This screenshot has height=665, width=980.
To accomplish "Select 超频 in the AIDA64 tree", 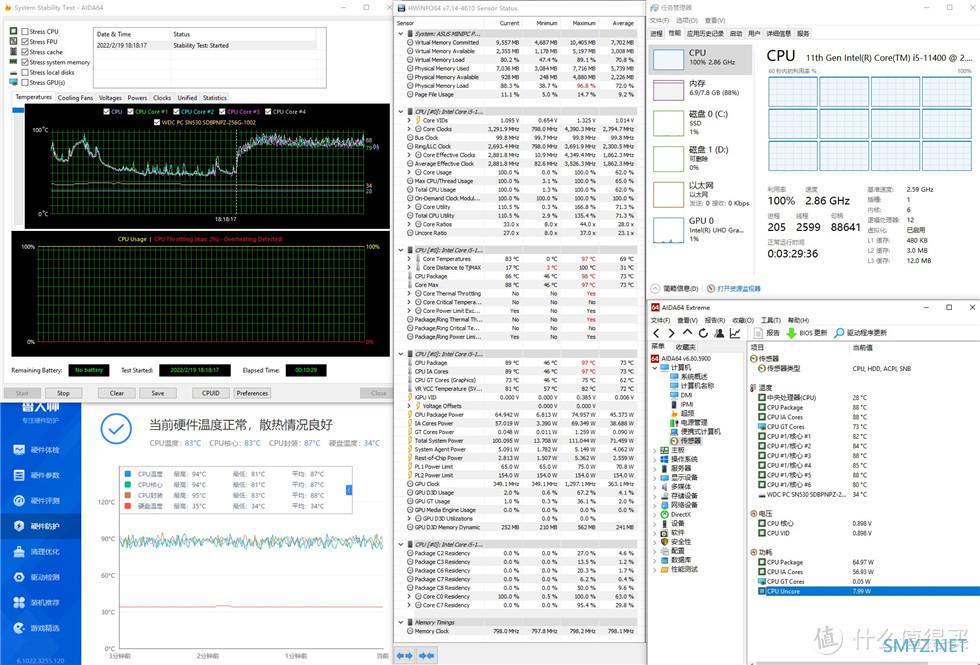I will [682, 413].
